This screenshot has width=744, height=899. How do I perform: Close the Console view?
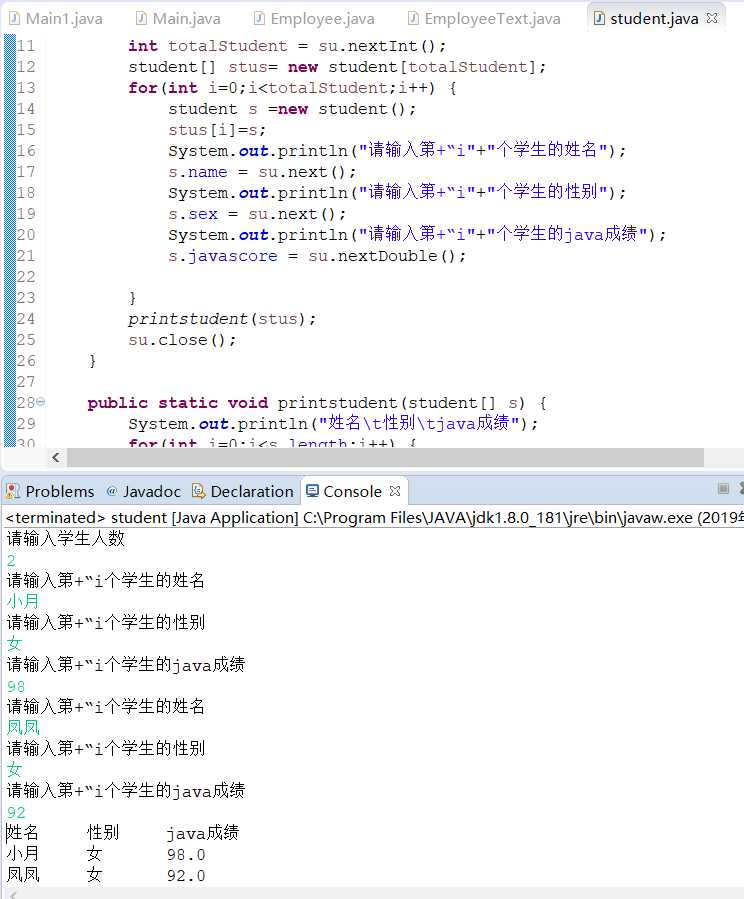(x=395, y=491)
